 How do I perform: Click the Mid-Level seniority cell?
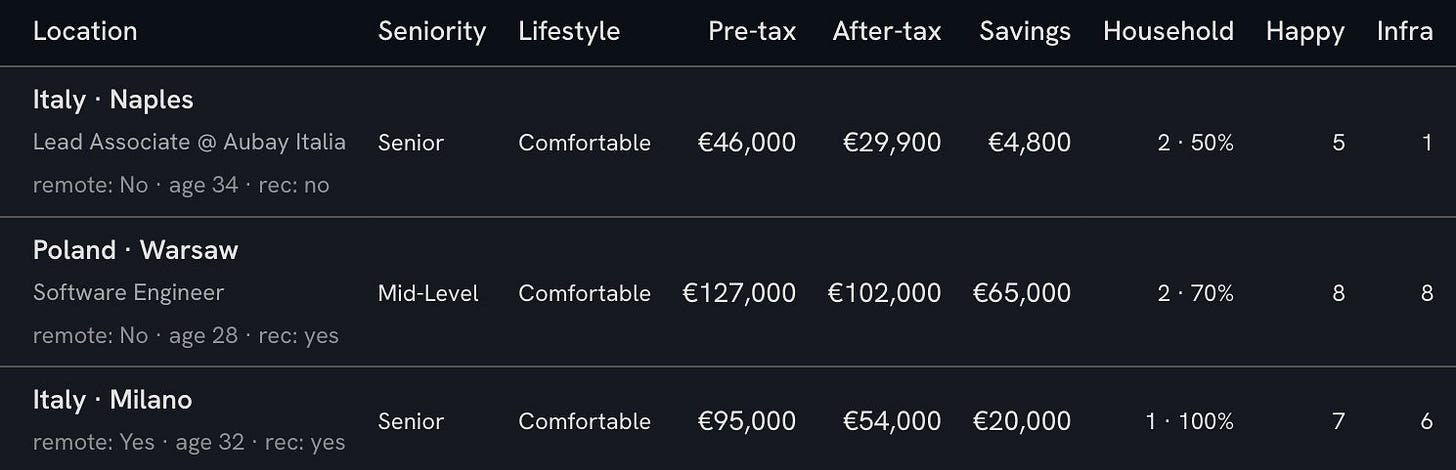pyautogui.click(x=428, y=293)
